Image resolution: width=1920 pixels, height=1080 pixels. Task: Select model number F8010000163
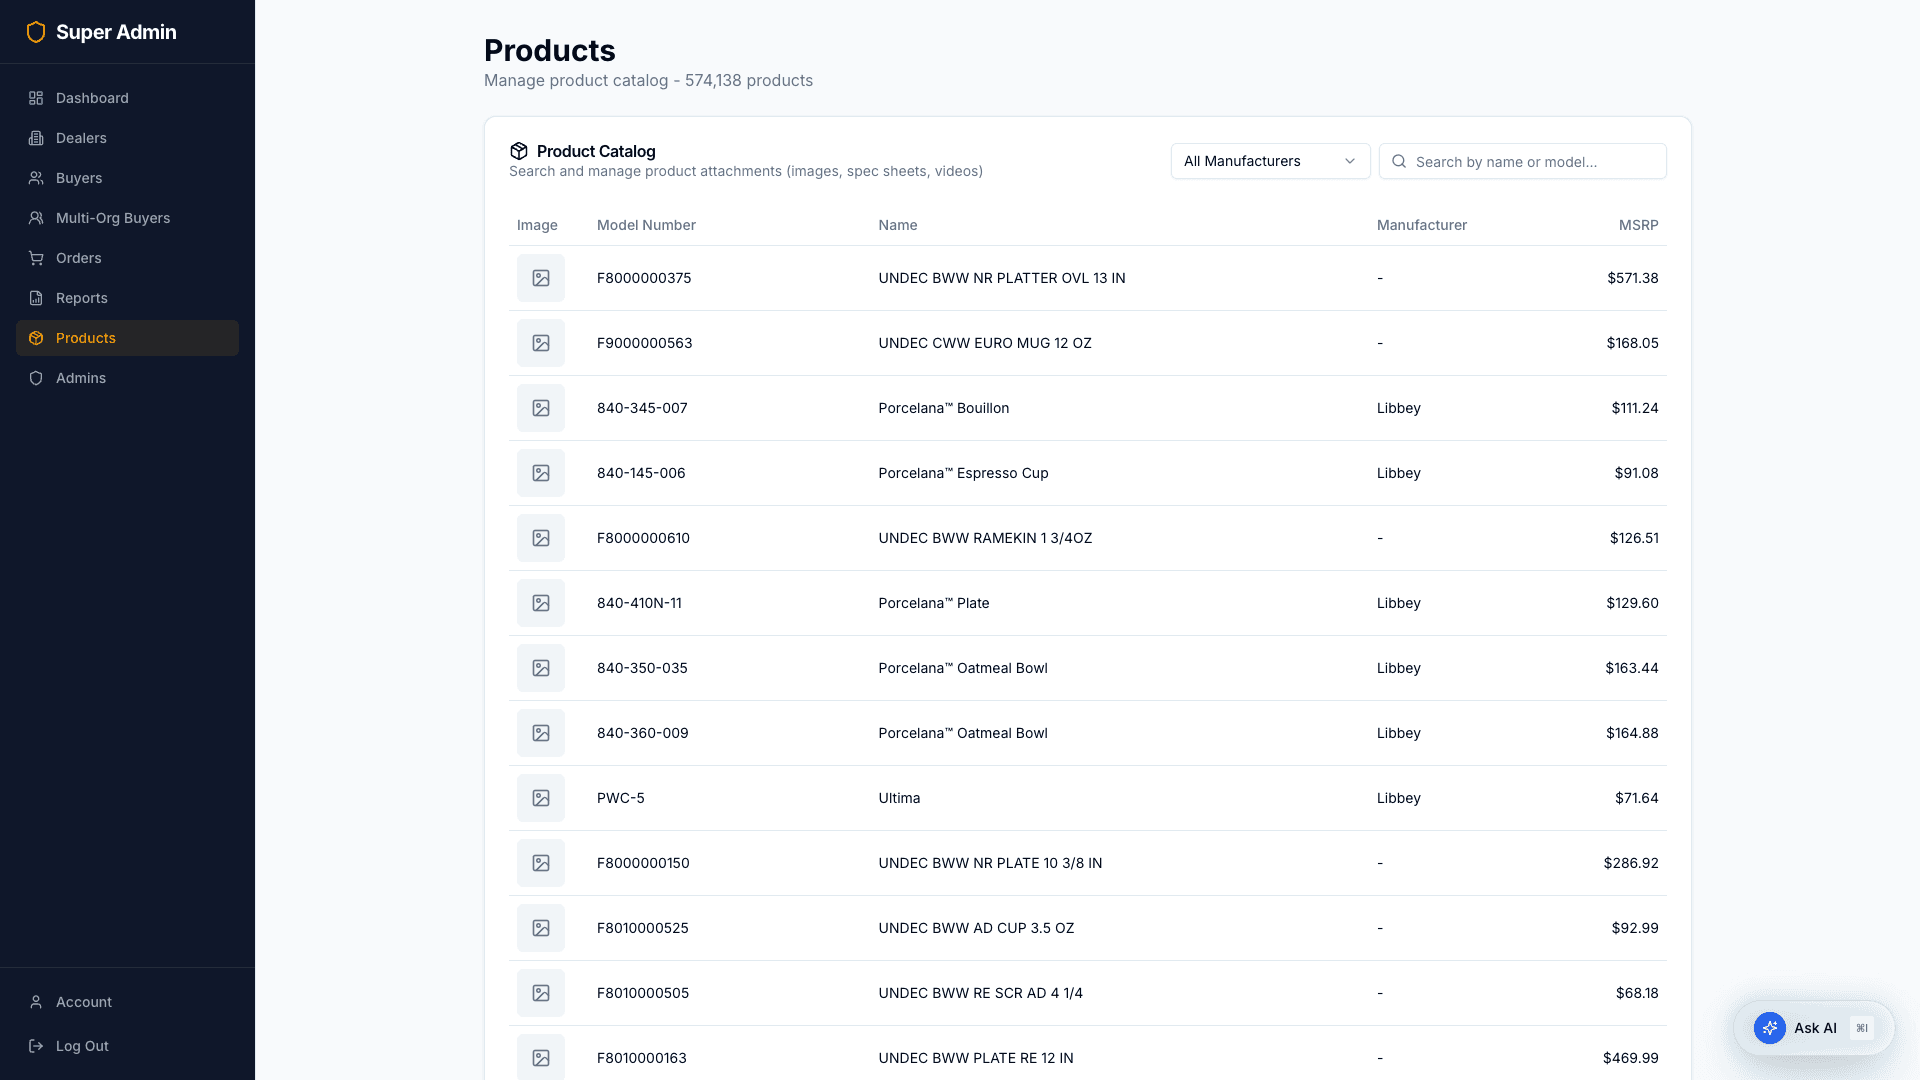[642, 1058]
